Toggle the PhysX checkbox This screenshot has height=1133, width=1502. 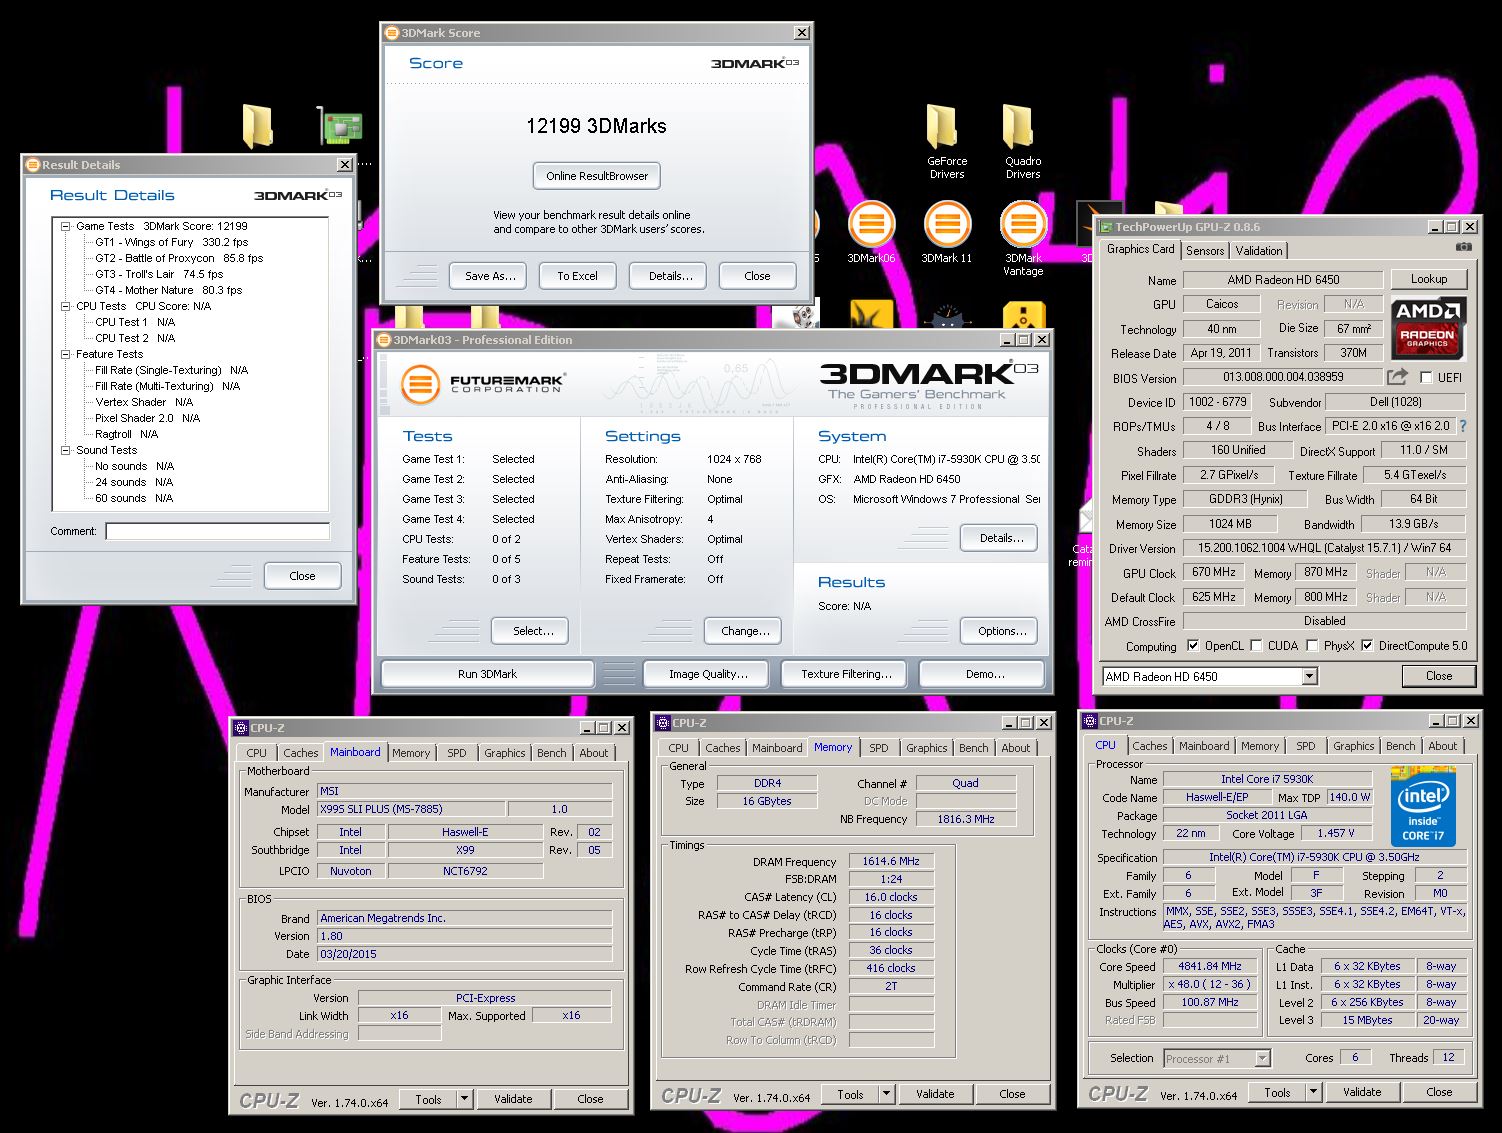pos(1312,646)
